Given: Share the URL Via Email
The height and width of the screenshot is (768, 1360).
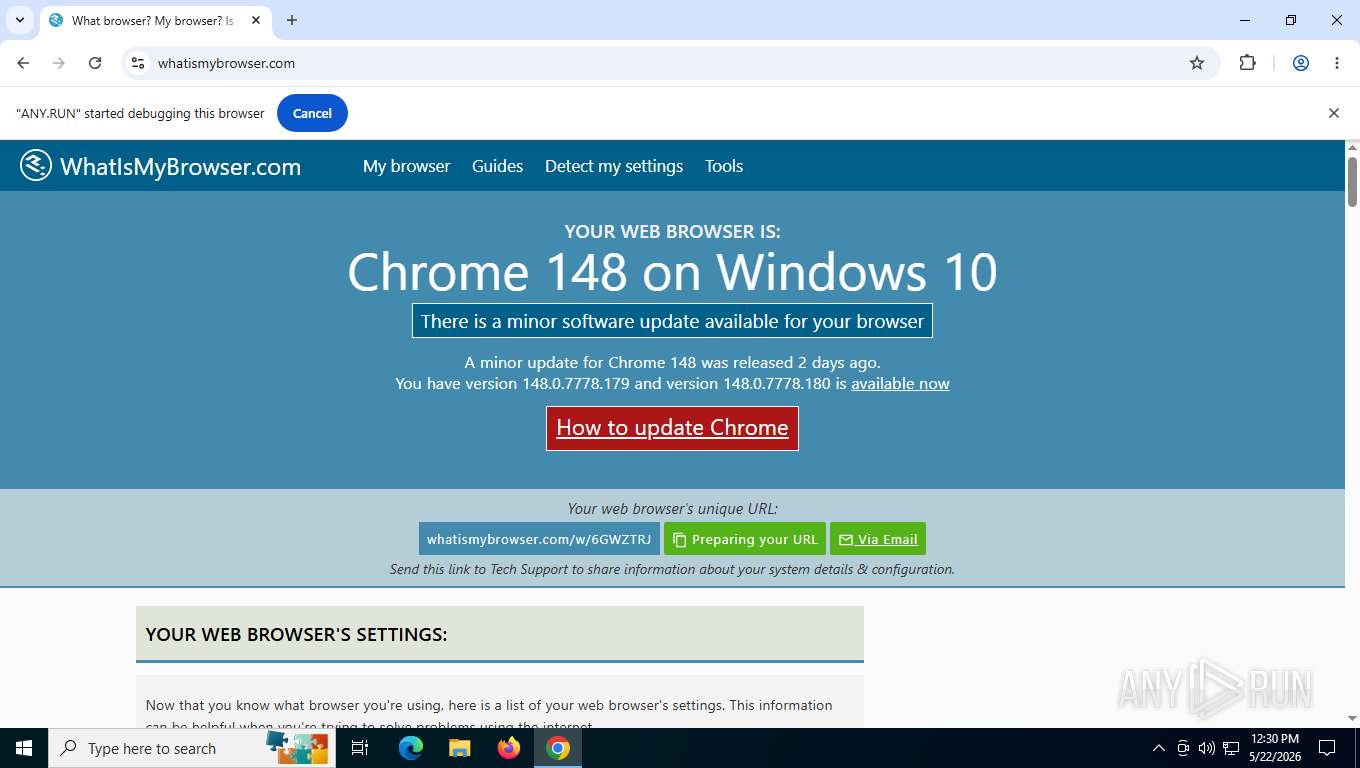Looking at the screenshot, I should [x=878, y=539].
